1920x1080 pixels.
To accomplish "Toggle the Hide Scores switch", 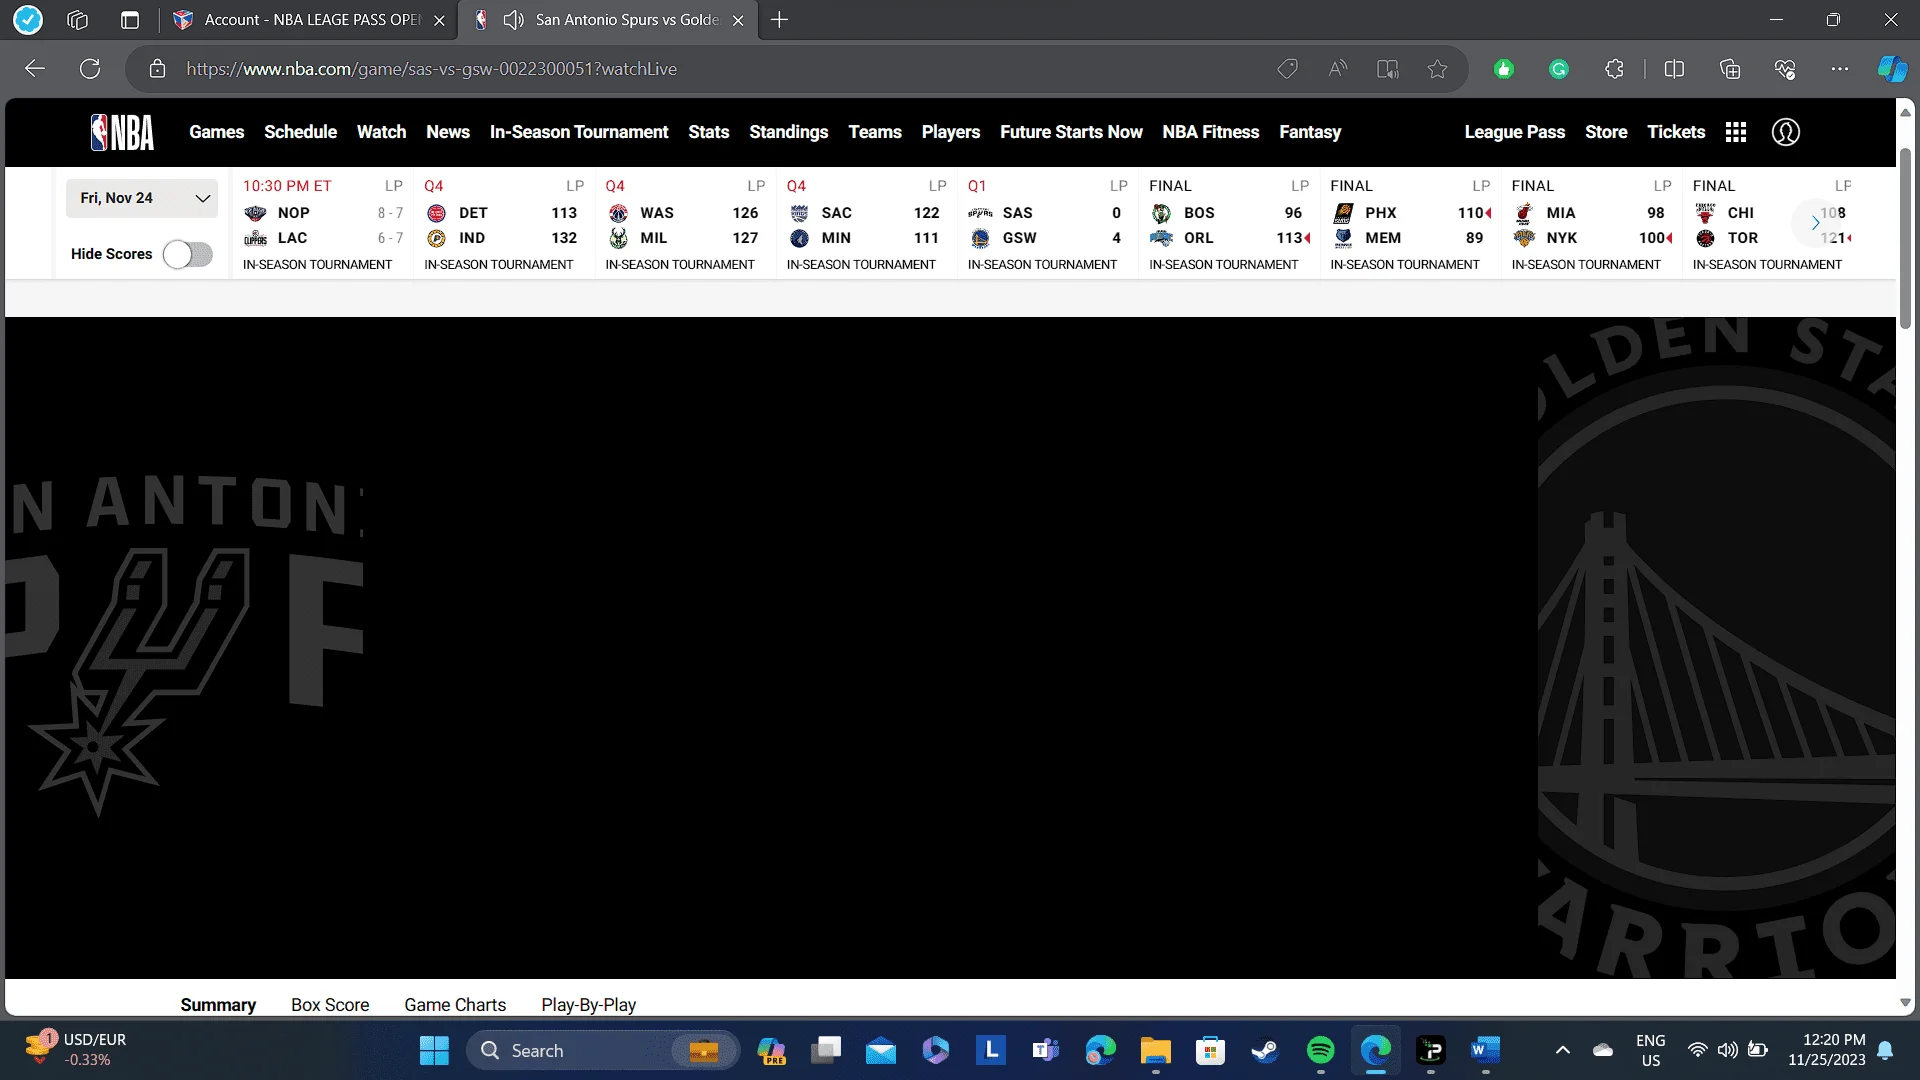I will [188, 254].
